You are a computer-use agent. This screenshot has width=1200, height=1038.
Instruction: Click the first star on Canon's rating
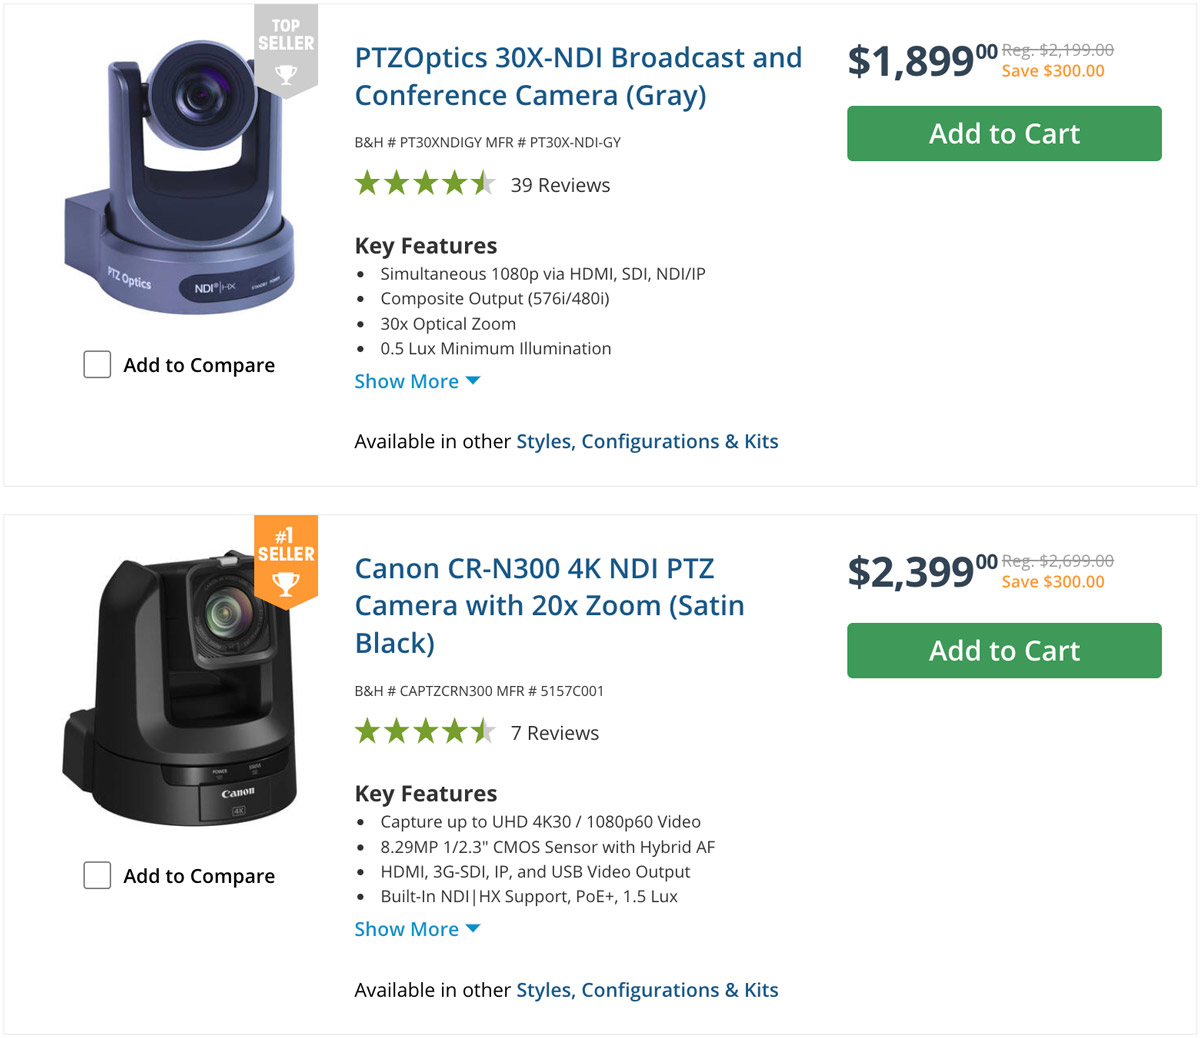[x=366, y=731]
